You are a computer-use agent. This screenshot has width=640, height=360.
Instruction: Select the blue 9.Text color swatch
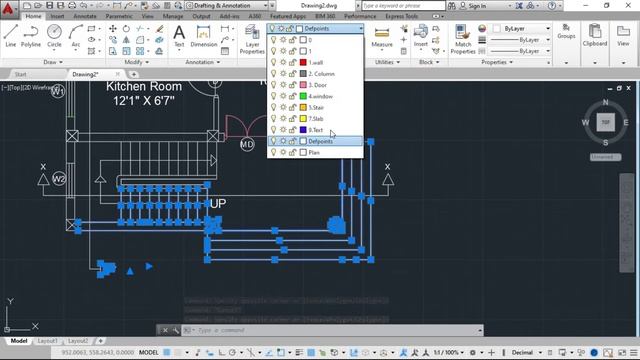303,130
